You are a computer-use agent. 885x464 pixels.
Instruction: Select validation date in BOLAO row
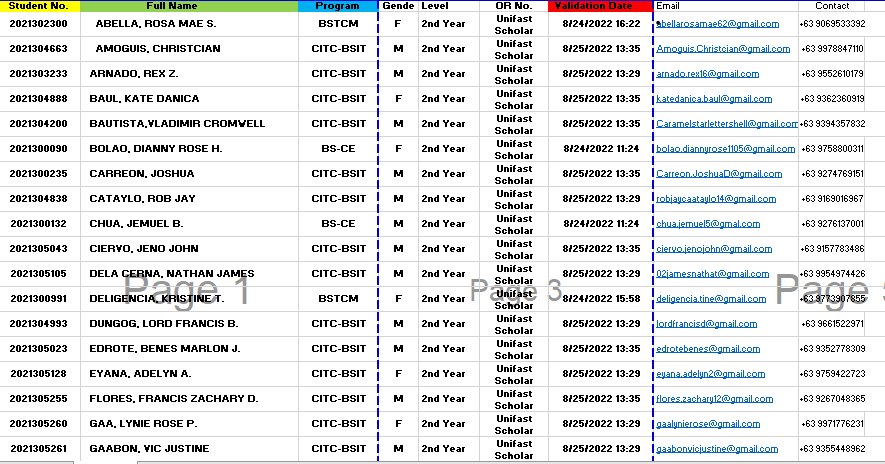point(601,149)
